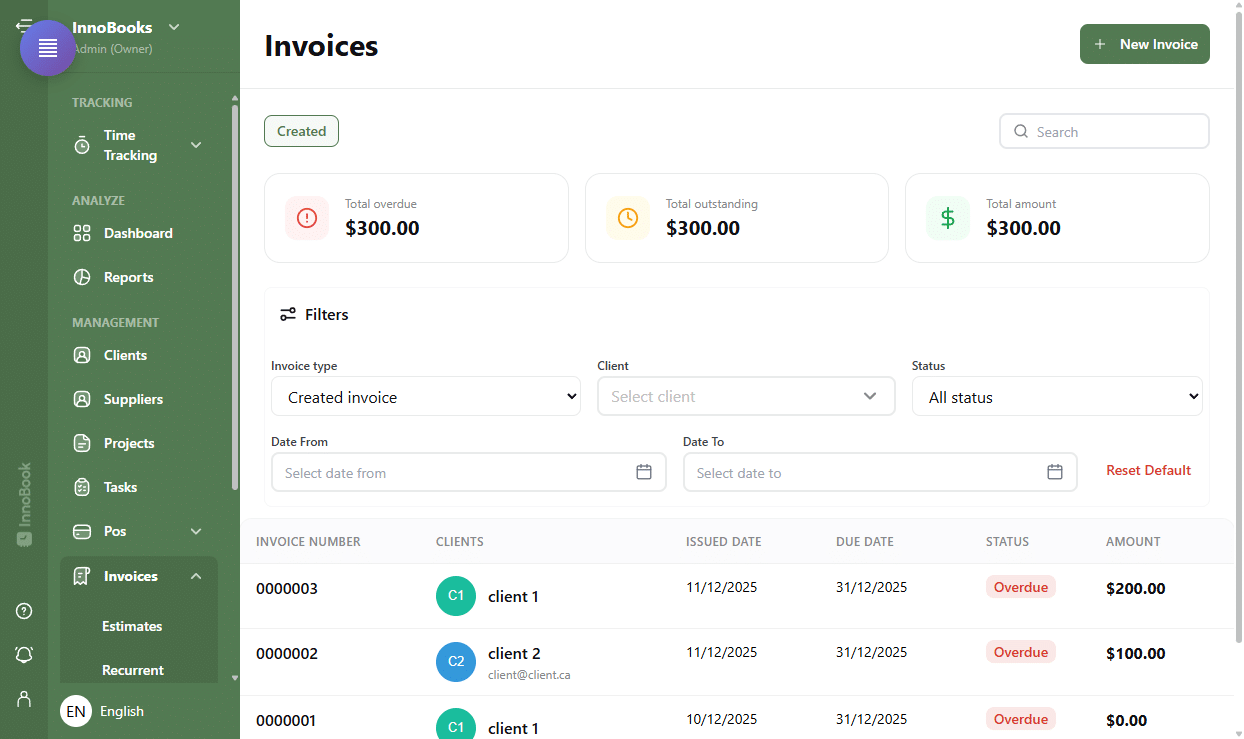Click the Time Tracking stopwatch icon

[82, 145]
